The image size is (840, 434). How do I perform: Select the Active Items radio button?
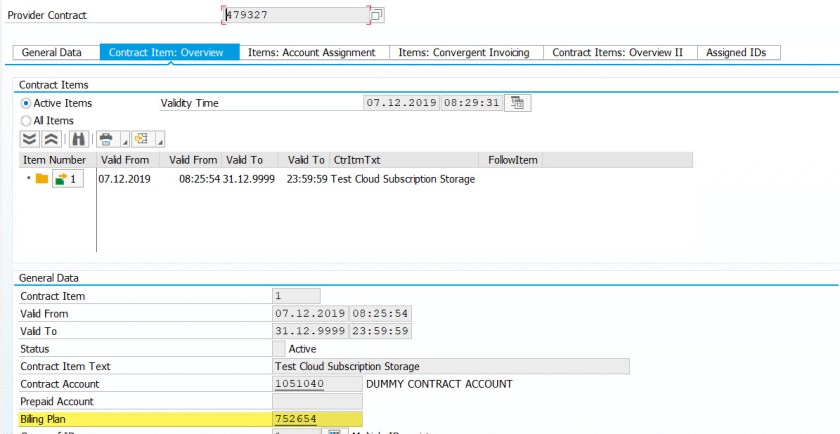tap(26, 103)
